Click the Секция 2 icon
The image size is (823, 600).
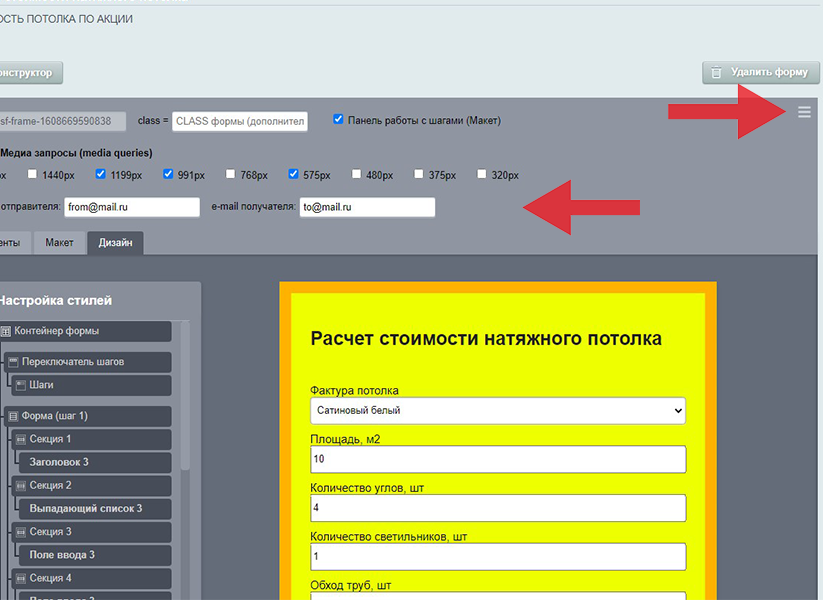[x=21, y=485]
